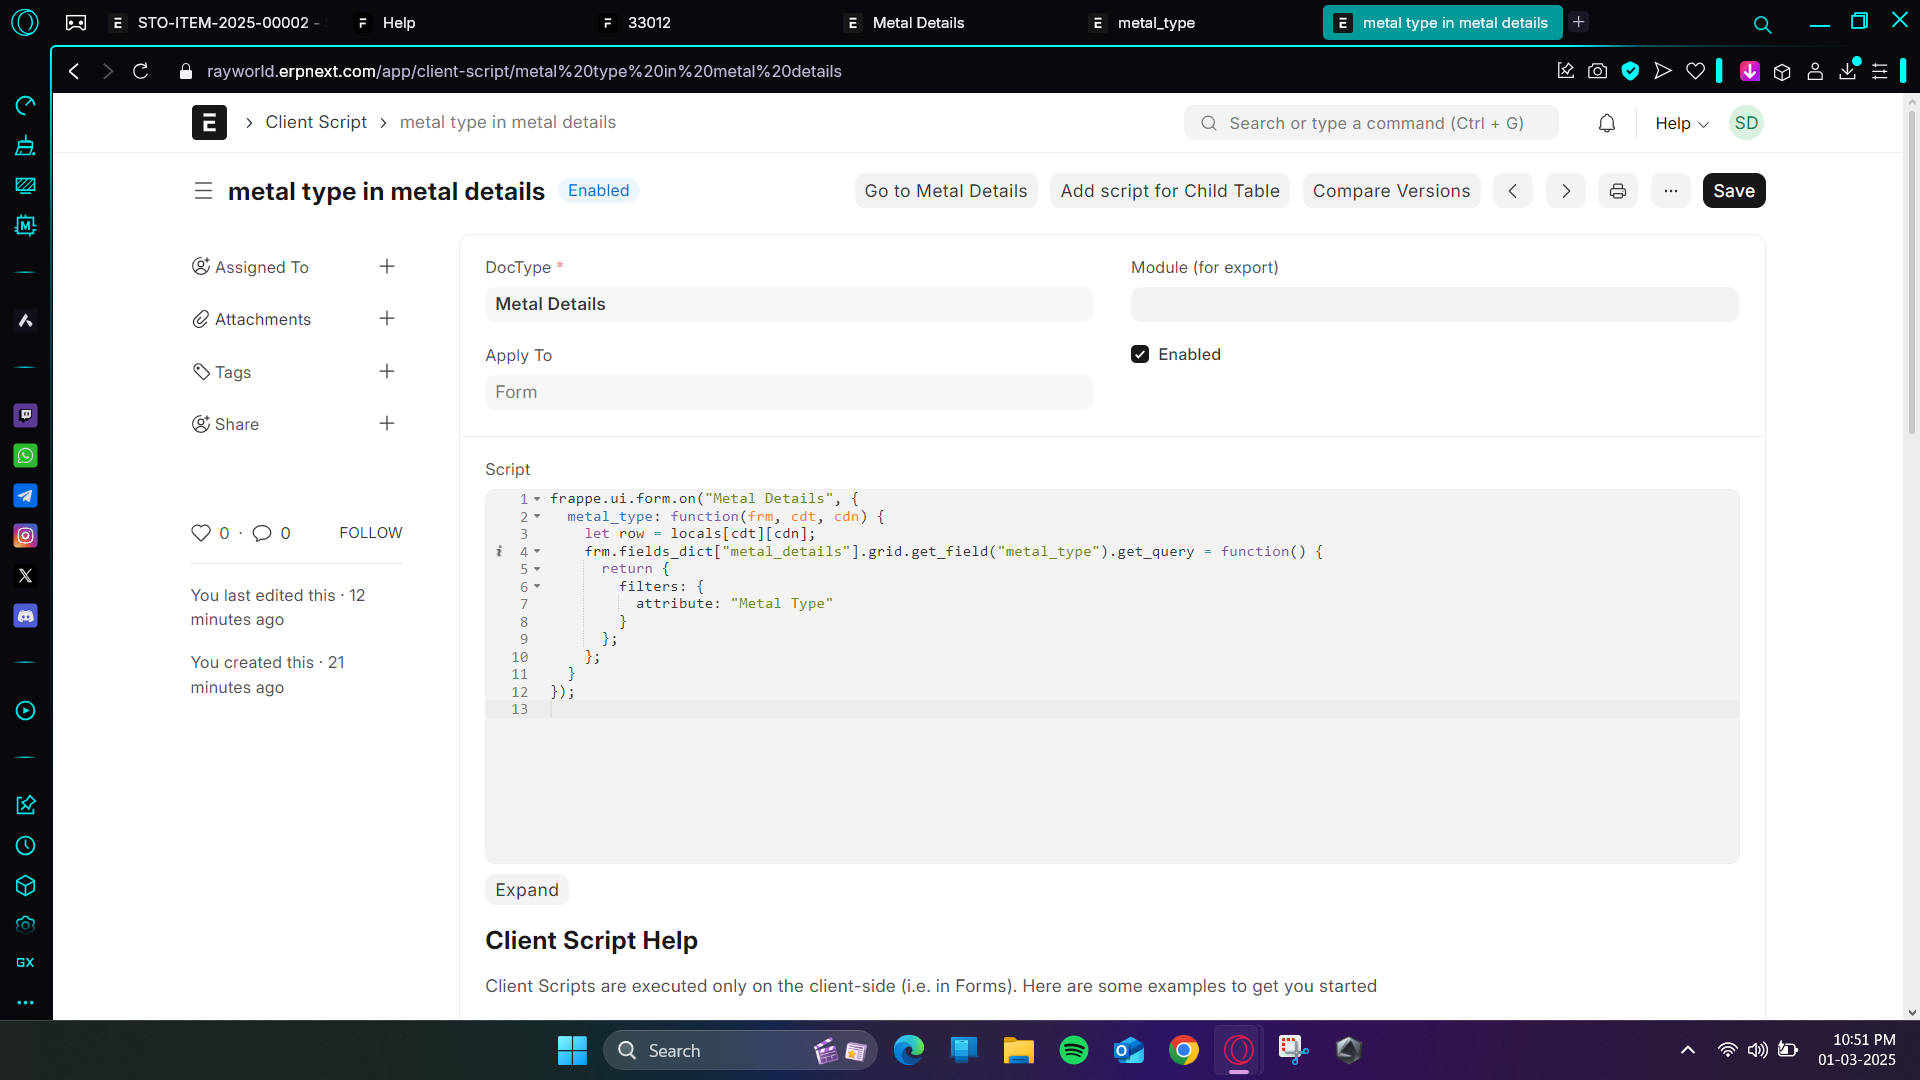This screenshot has width=1920, height=1080.
Task: Open Discord in Opera sidebar
Action: pyautogui.click(x=26, y=616)
